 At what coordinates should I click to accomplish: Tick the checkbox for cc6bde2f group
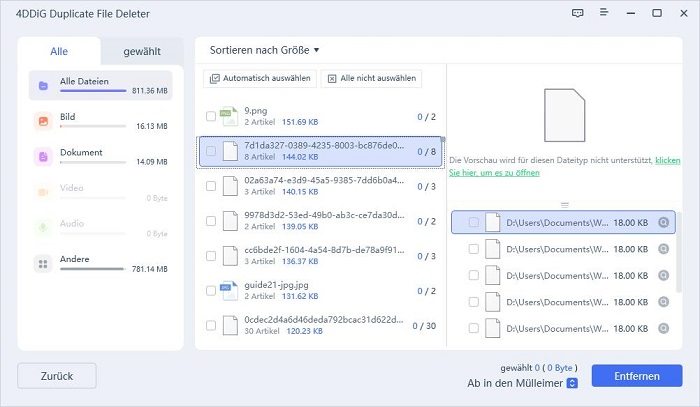point(211,256)
